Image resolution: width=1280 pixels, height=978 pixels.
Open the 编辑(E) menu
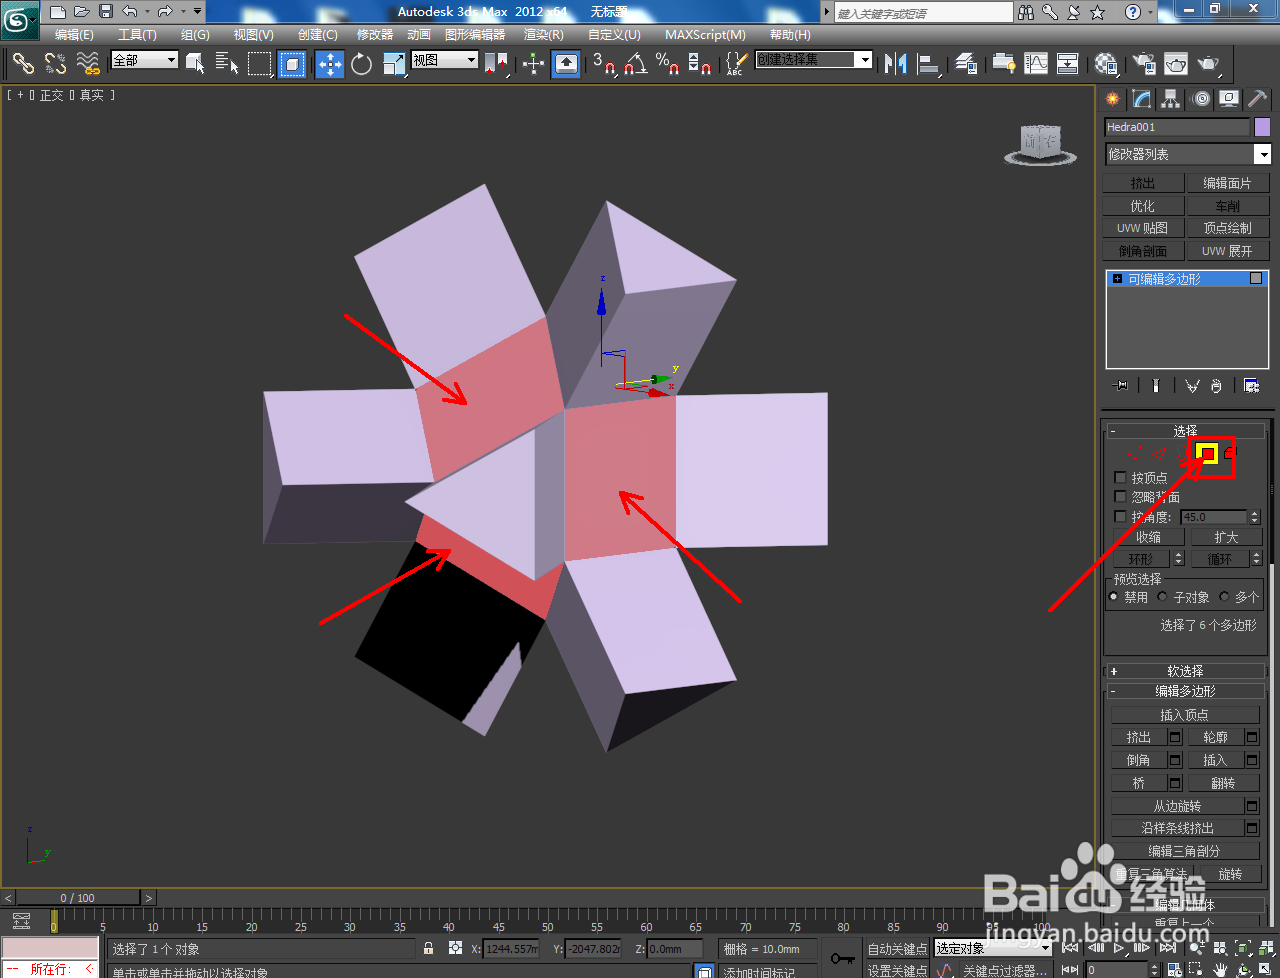74,34
